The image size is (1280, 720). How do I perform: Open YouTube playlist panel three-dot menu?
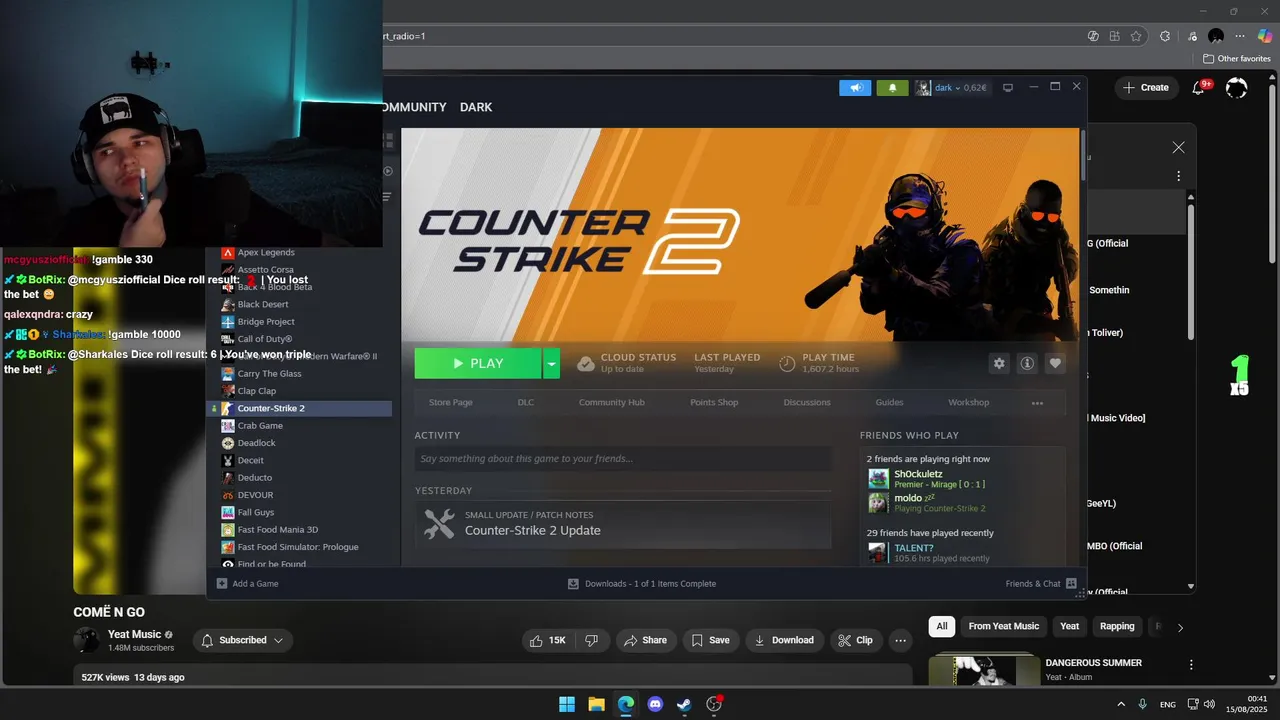click(x=1178, y=176)
